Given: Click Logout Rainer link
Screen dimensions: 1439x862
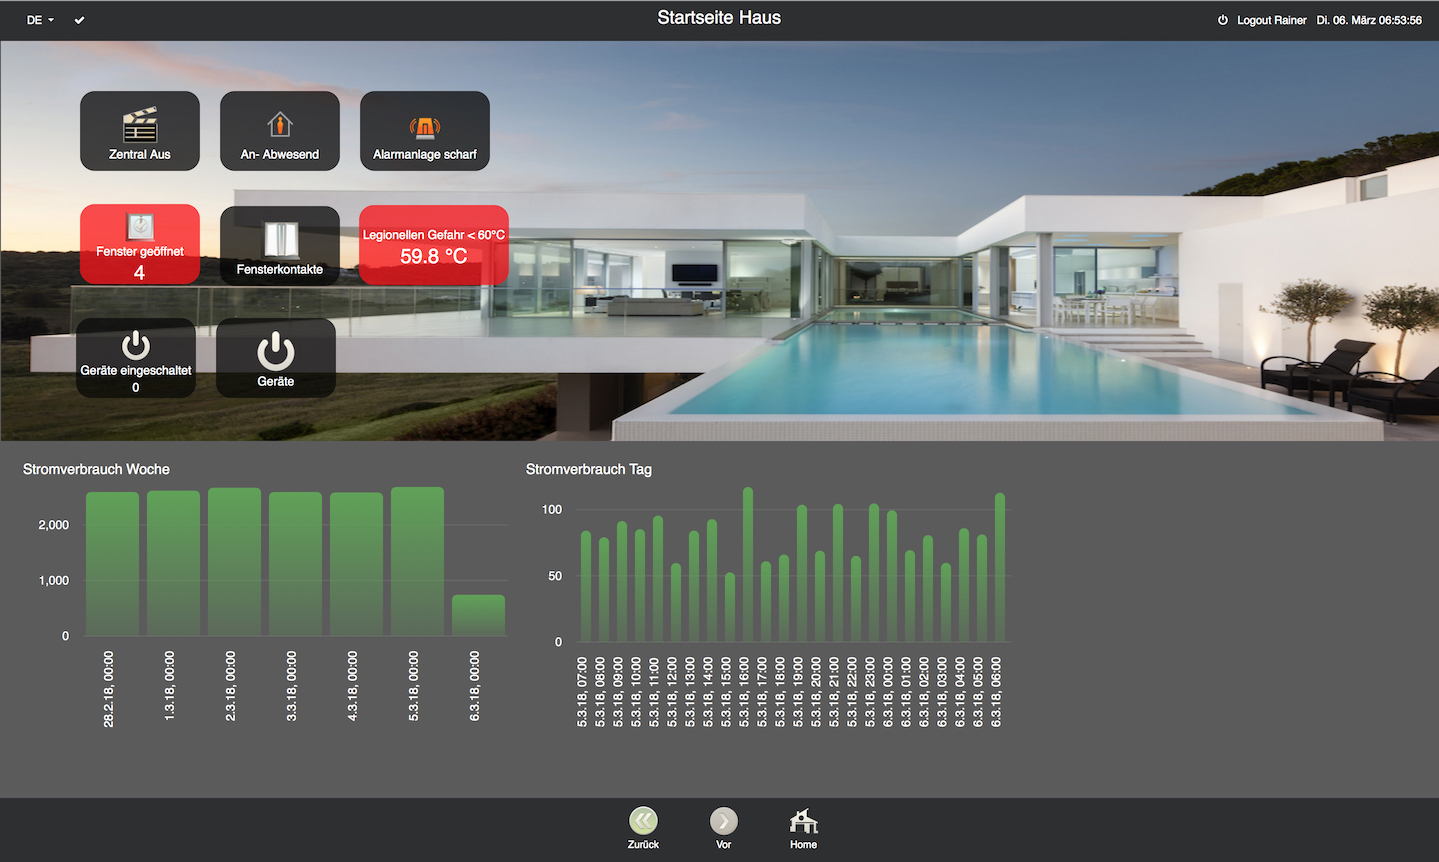Looking at the screenshot, I should (x=1270, y=20).
